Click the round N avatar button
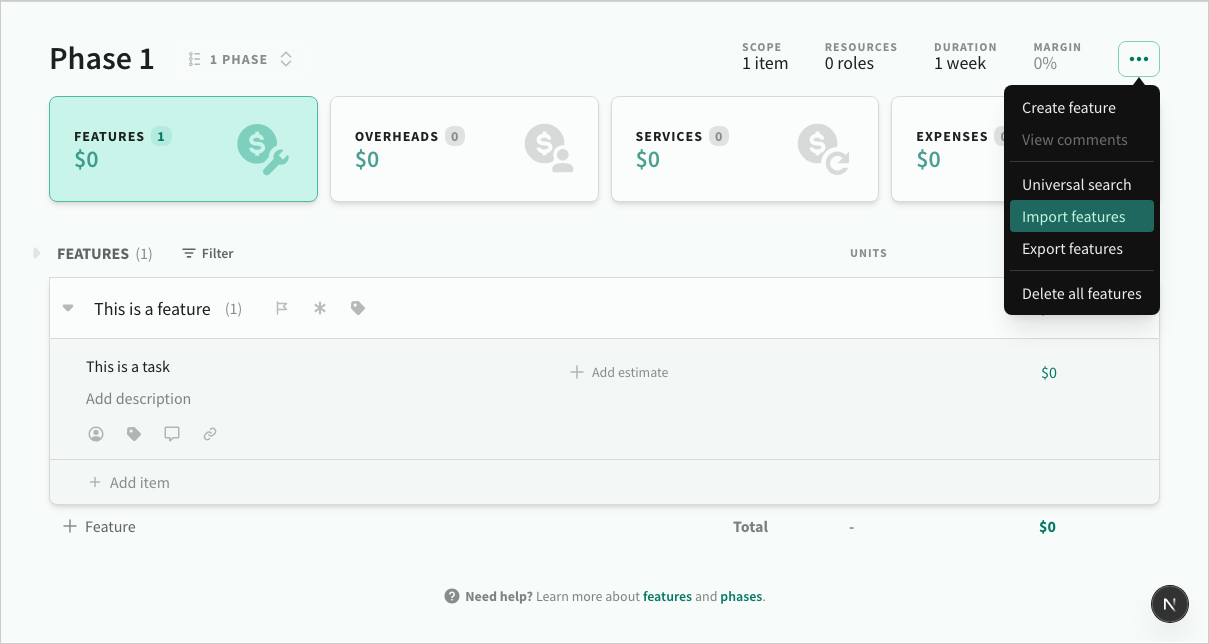The width and height of the screenshot is (1209, 644). (1170, 603)
